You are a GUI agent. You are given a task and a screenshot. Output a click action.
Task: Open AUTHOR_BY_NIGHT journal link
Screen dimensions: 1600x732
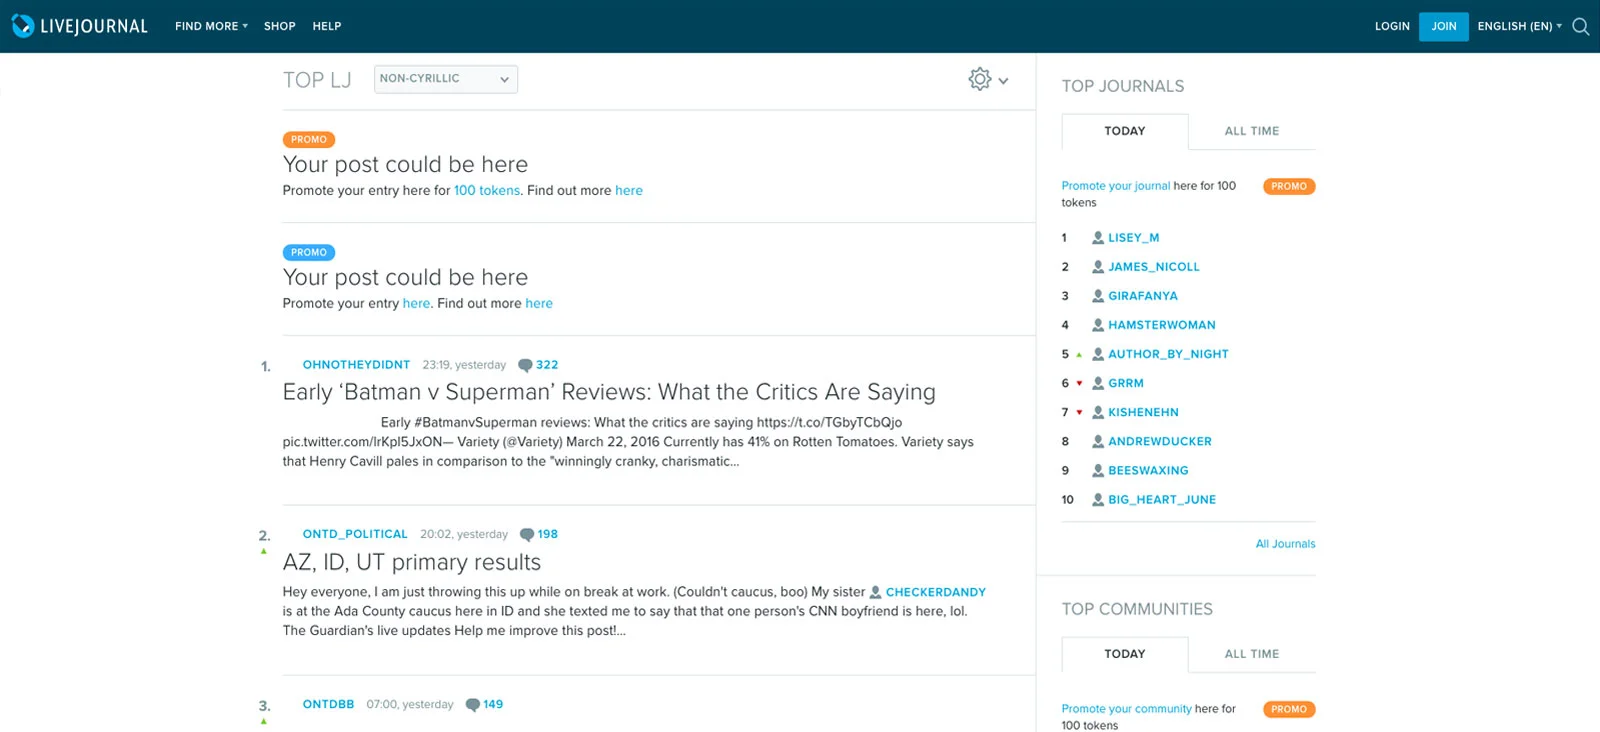[1168, 354]
